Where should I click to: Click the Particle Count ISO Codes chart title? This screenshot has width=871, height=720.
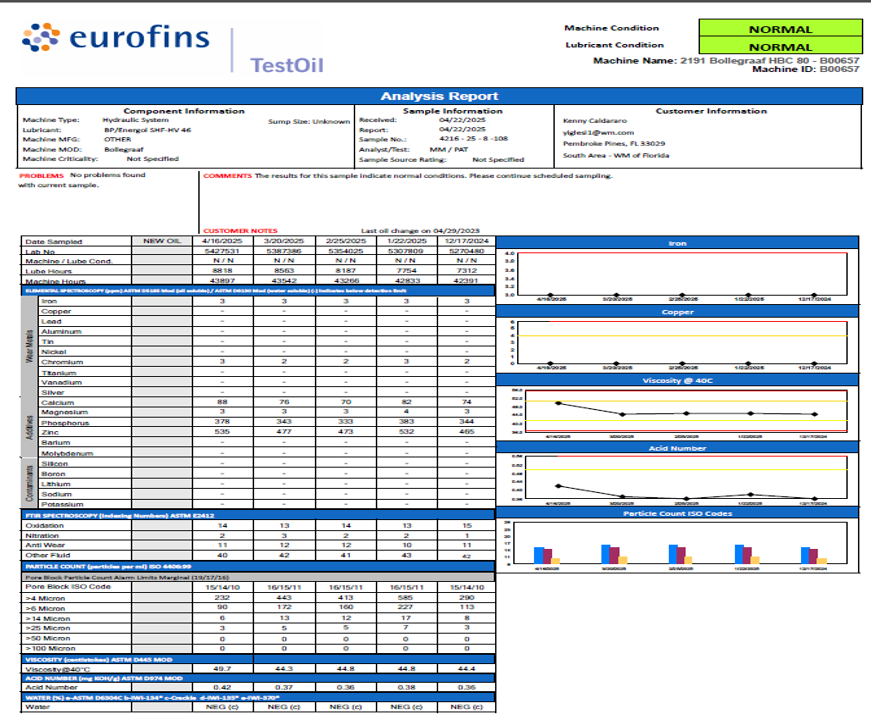(677, 513)
